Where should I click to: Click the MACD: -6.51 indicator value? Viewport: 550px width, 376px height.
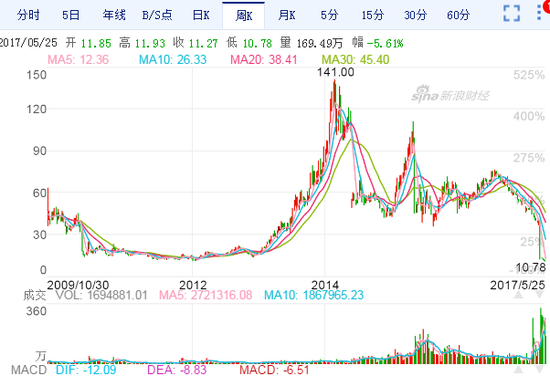[x=274, y=370]
